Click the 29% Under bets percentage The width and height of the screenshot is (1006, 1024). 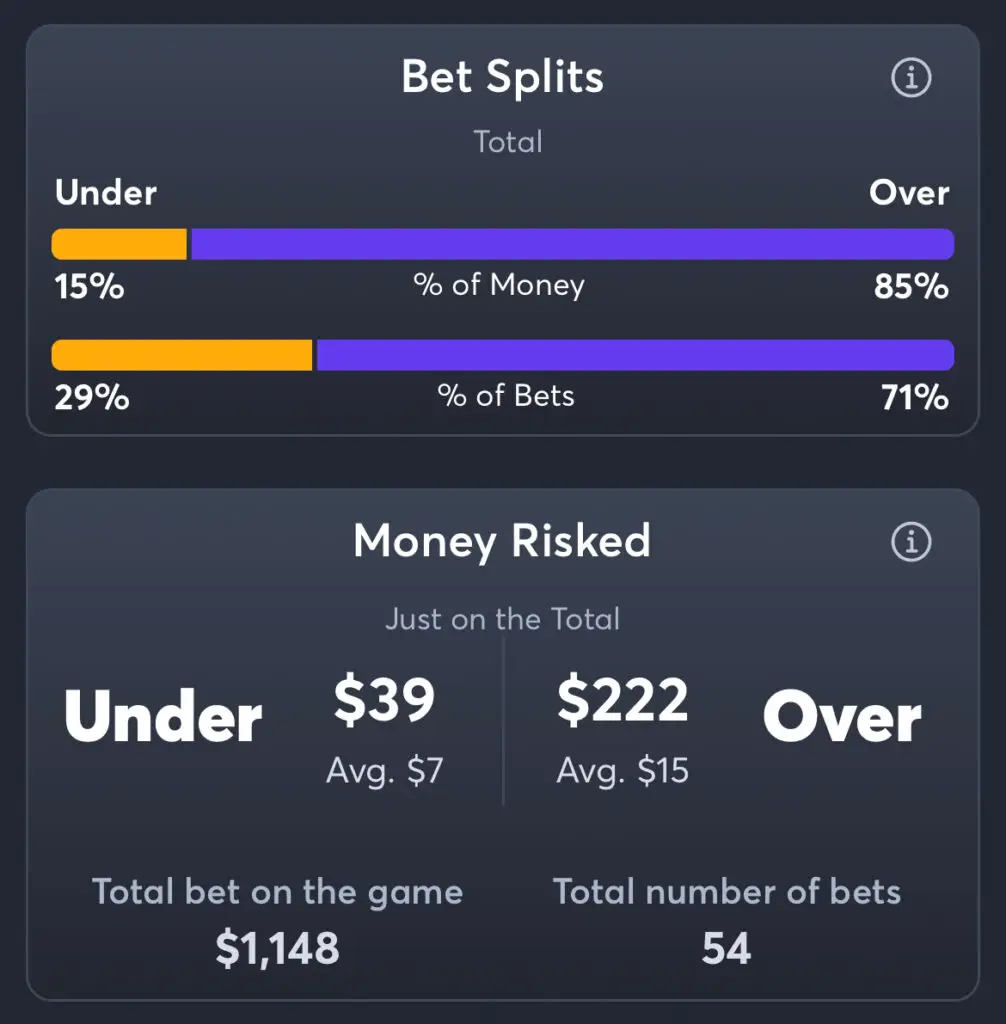click(x=92, y=398)
